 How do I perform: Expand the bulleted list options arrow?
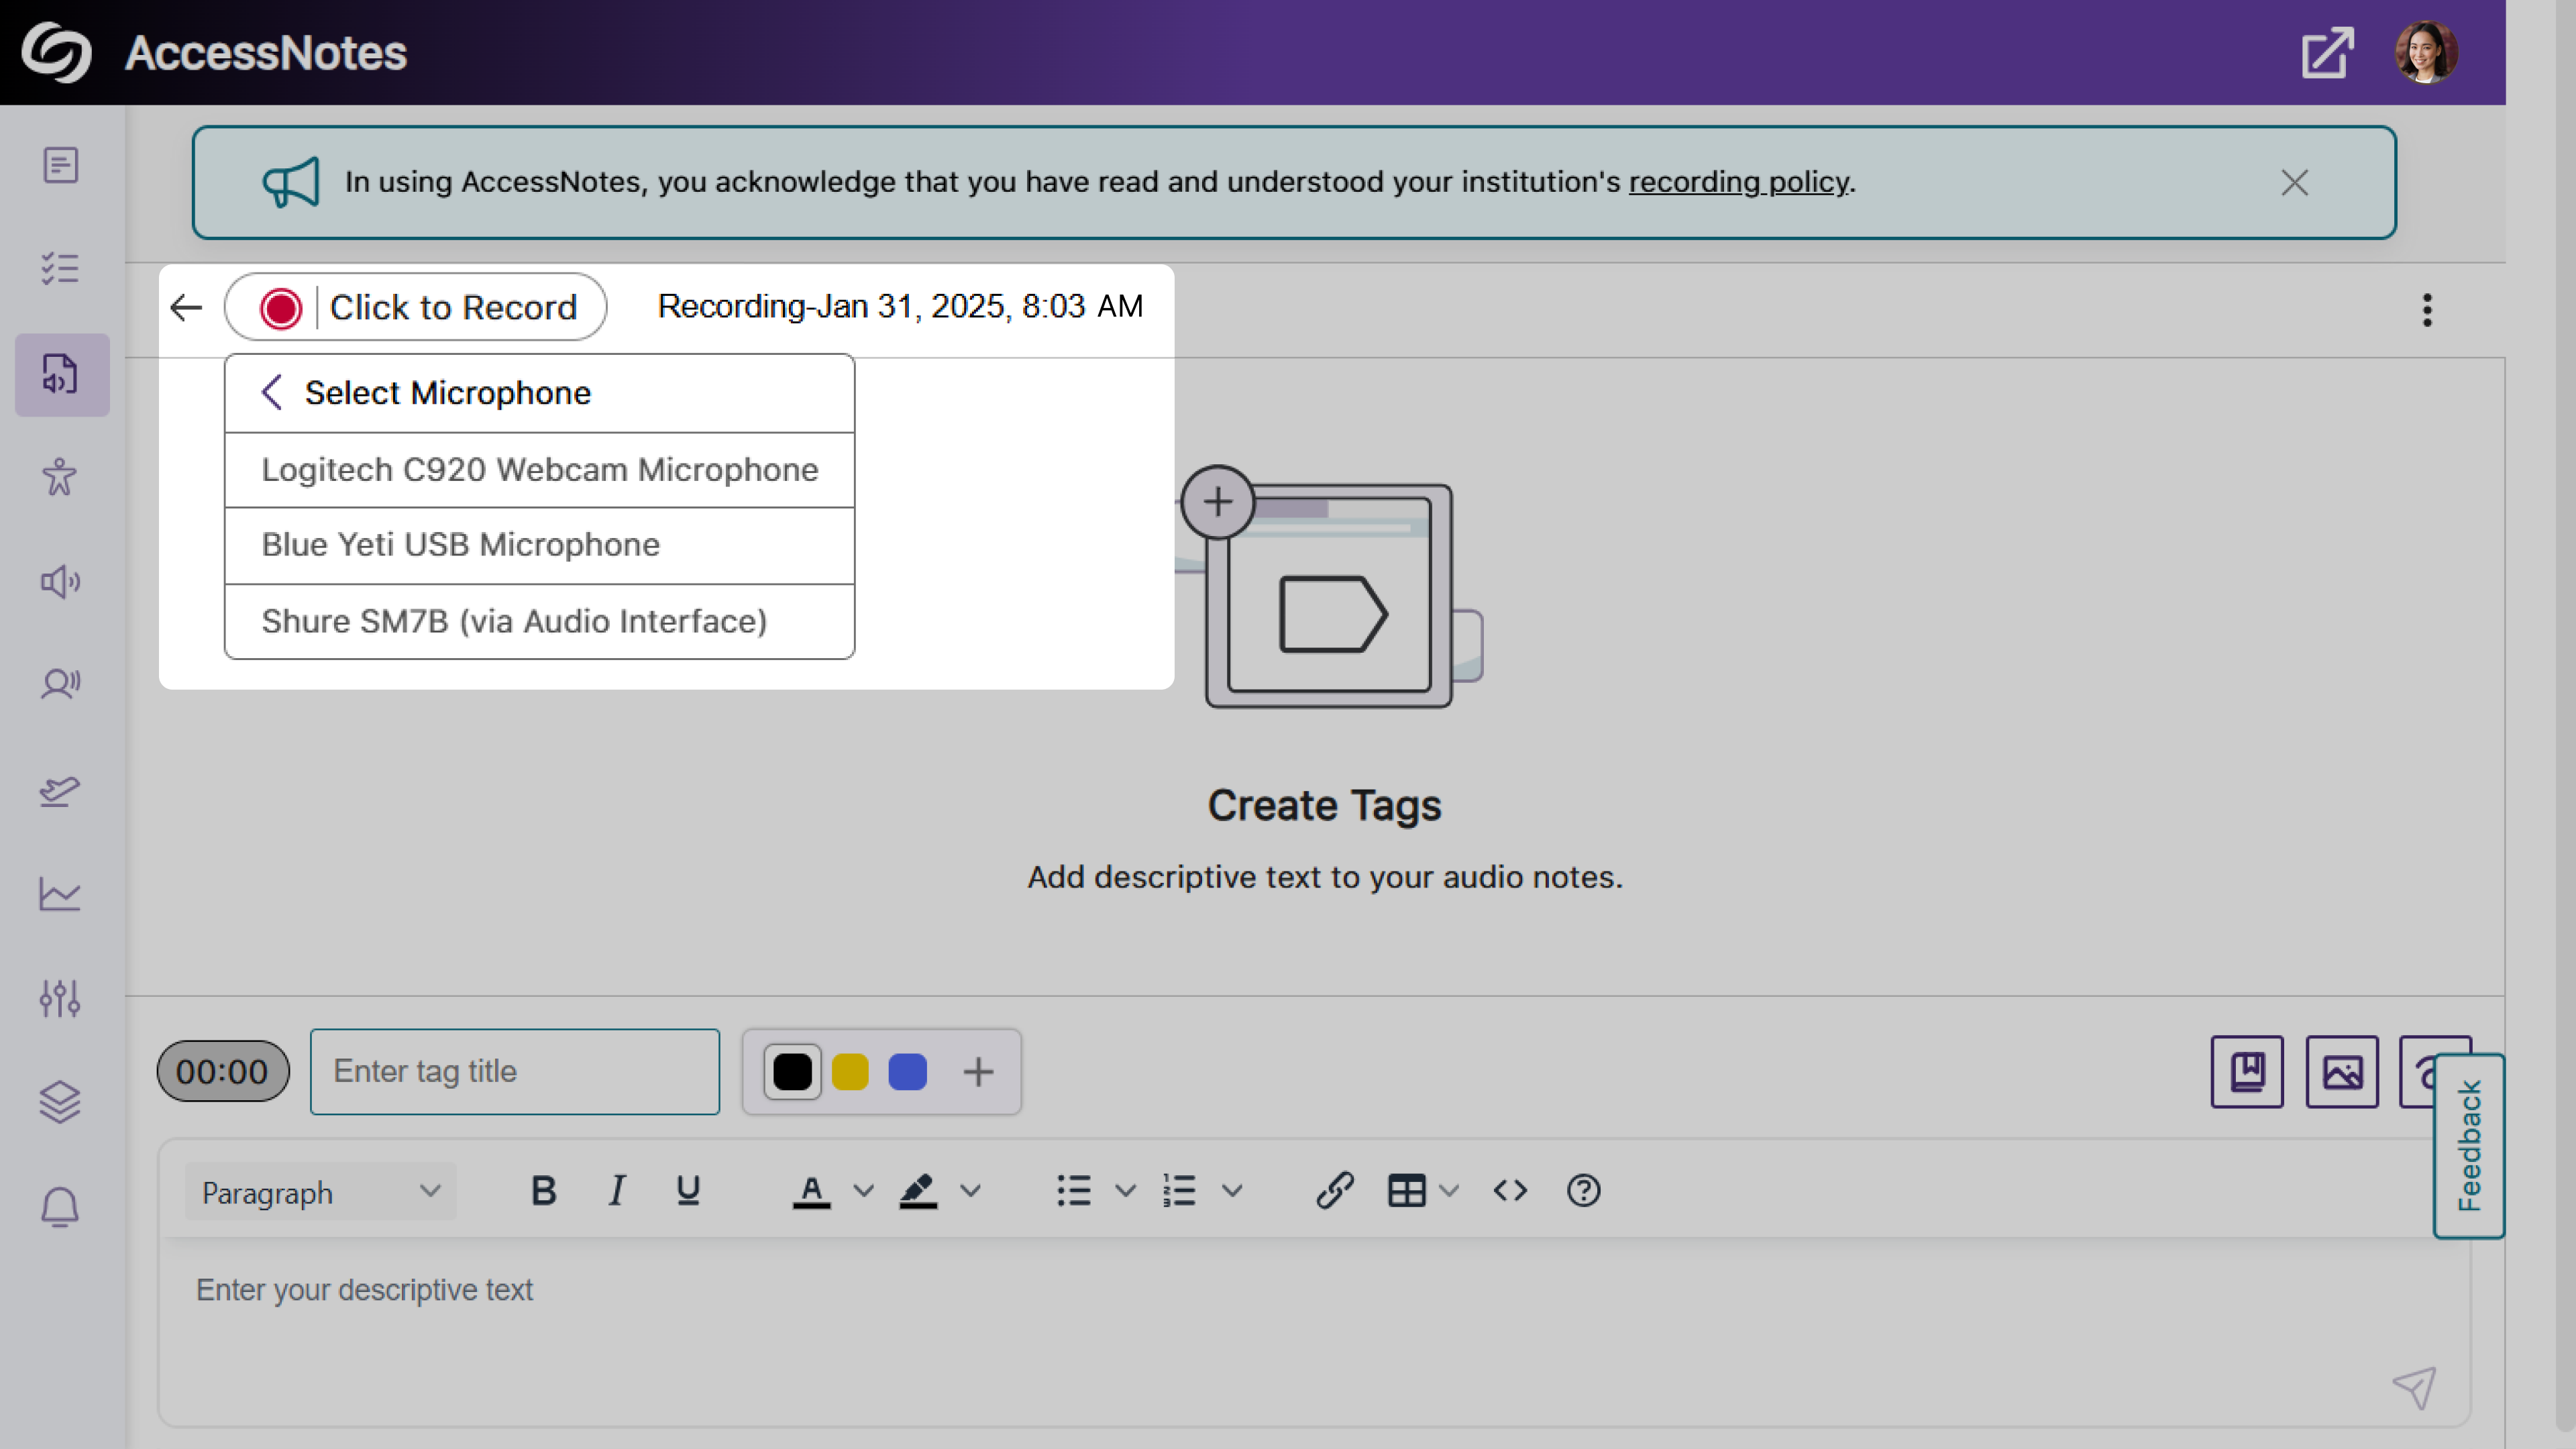tap(1125, 1191)
